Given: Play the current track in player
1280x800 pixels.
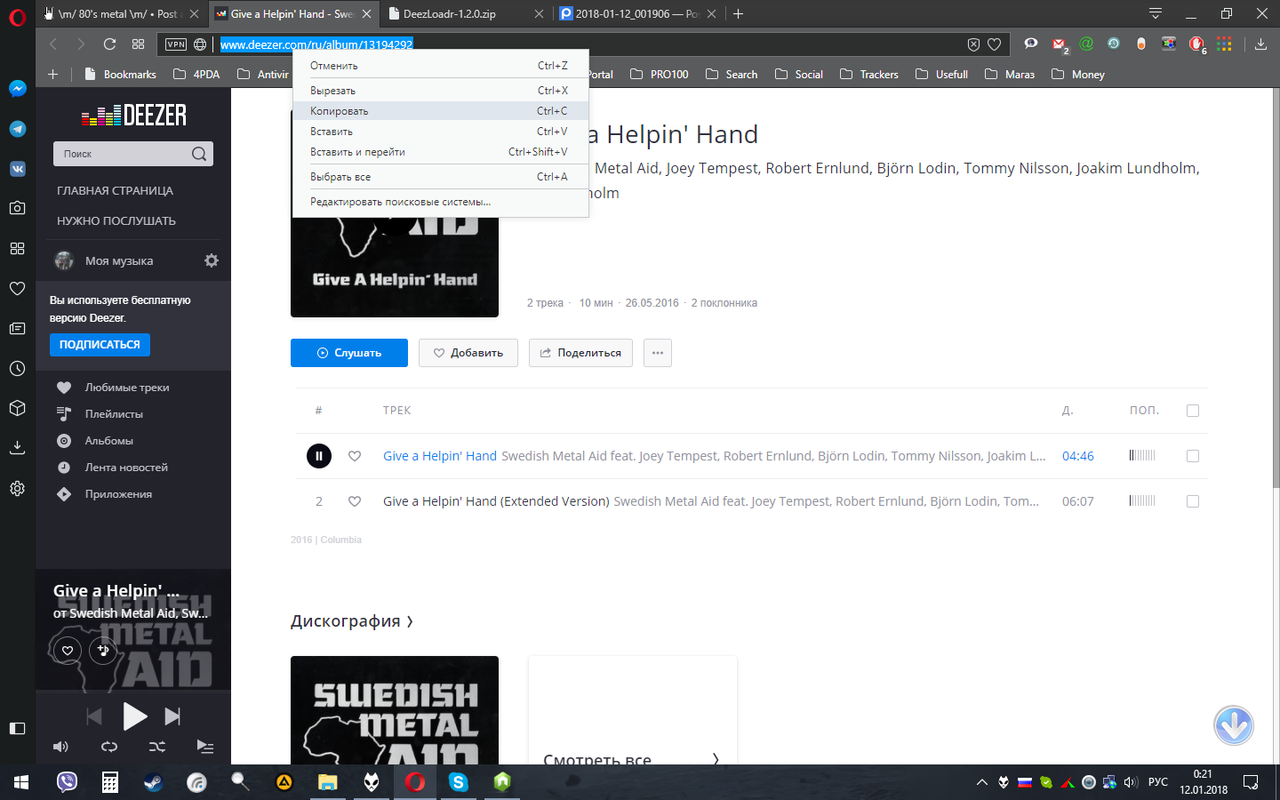Looking at the screenshot, I should tap(134, 716).
